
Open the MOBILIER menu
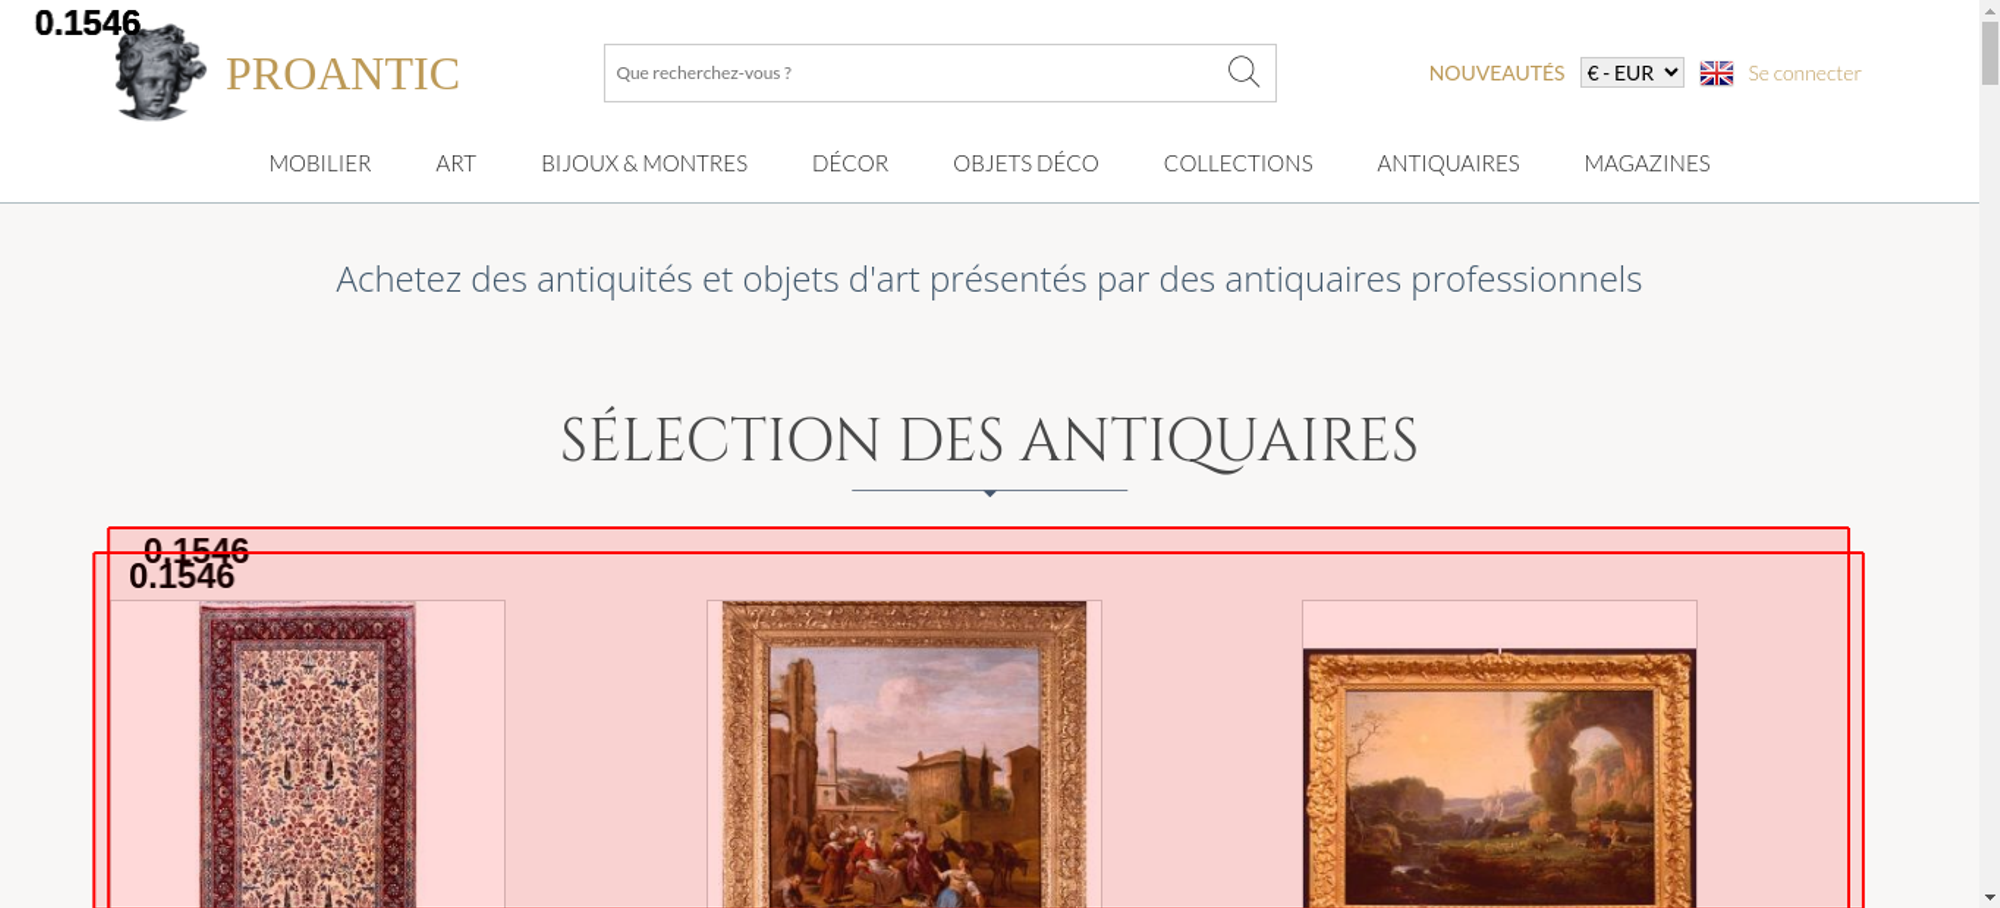point(320,163)
